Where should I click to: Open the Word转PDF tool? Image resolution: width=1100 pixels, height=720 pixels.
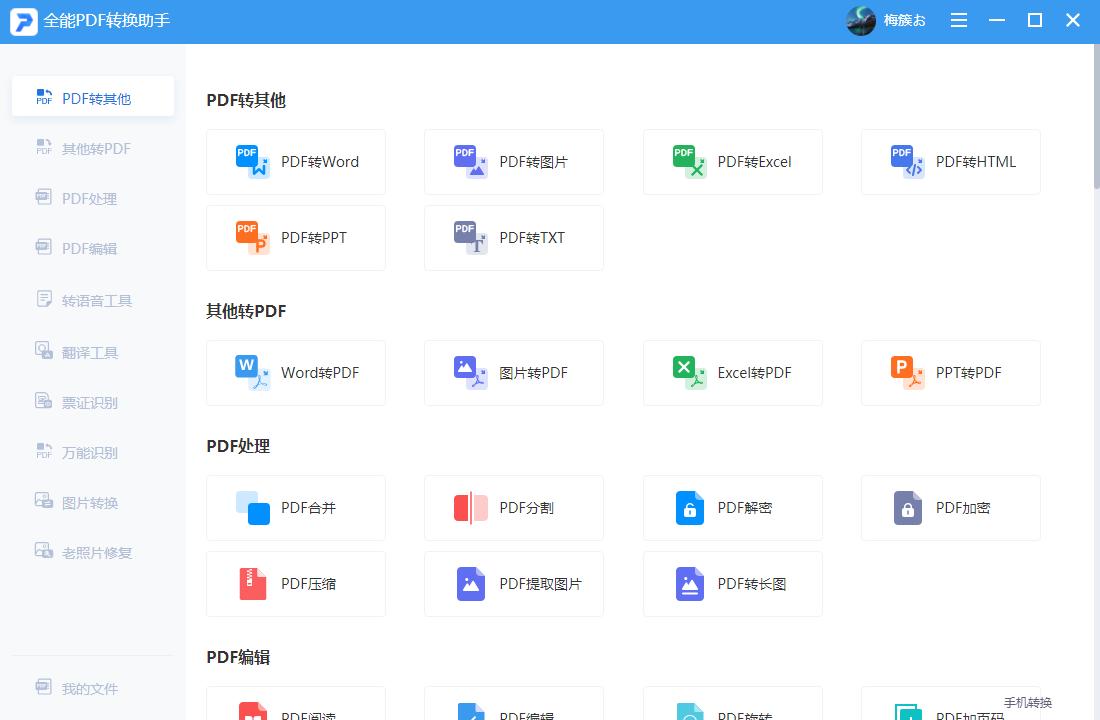296,372
